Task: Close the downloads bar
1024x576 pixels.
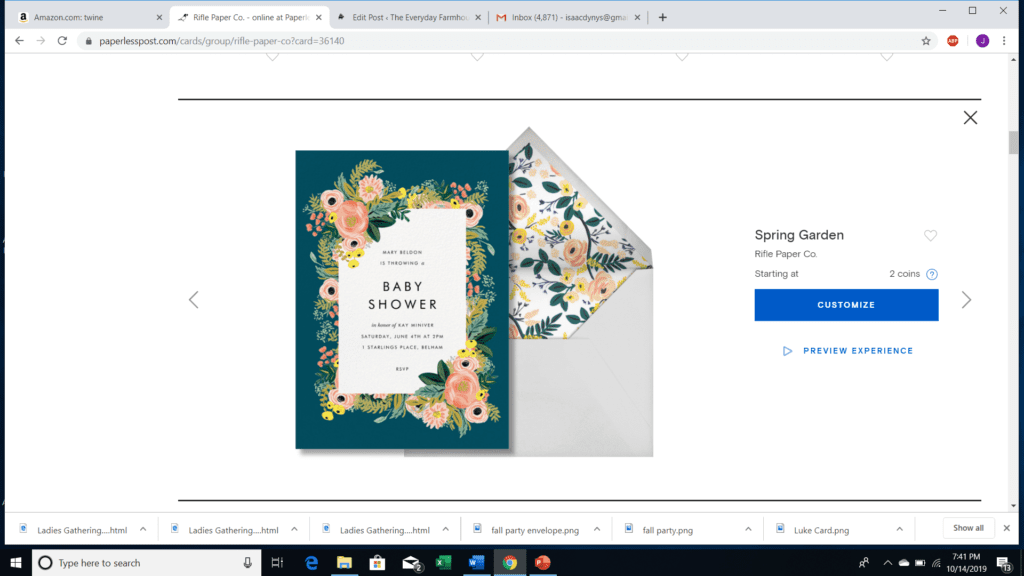Action: [1006, 528]
